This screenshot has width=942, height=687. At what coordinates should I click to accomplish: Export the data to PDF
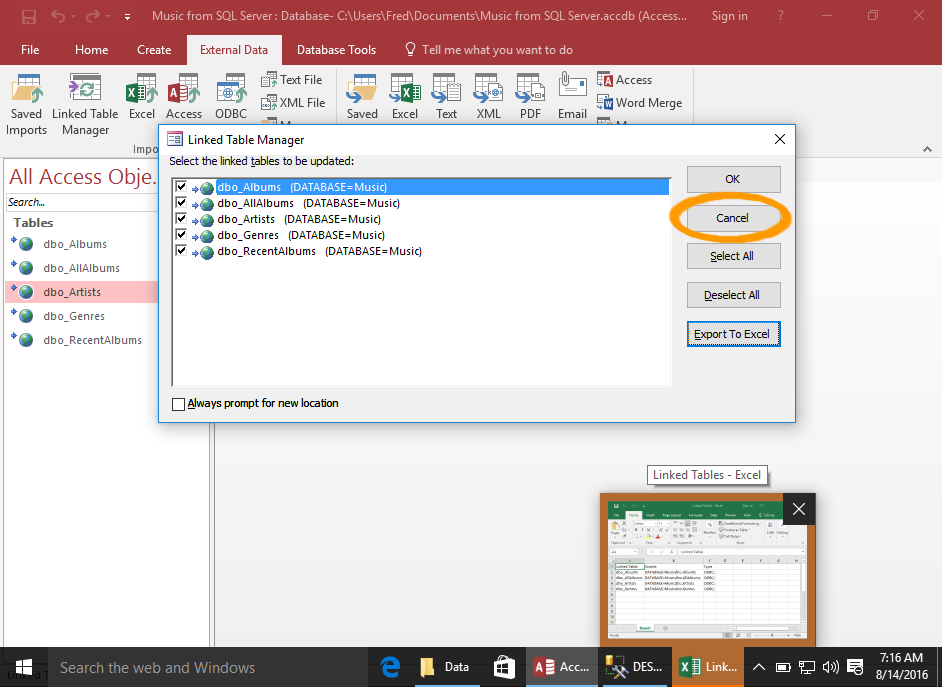click(x=529, y=95)
